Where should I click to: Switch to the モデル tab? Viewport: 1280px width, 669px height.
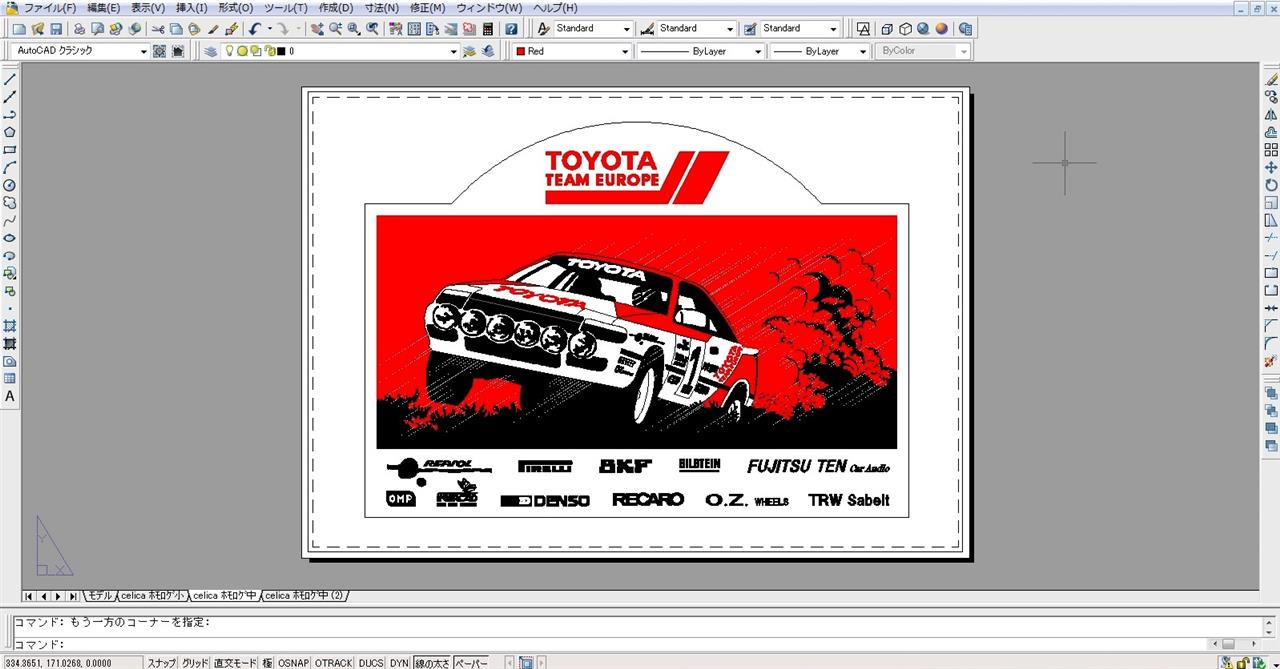[x=100, y=596]
